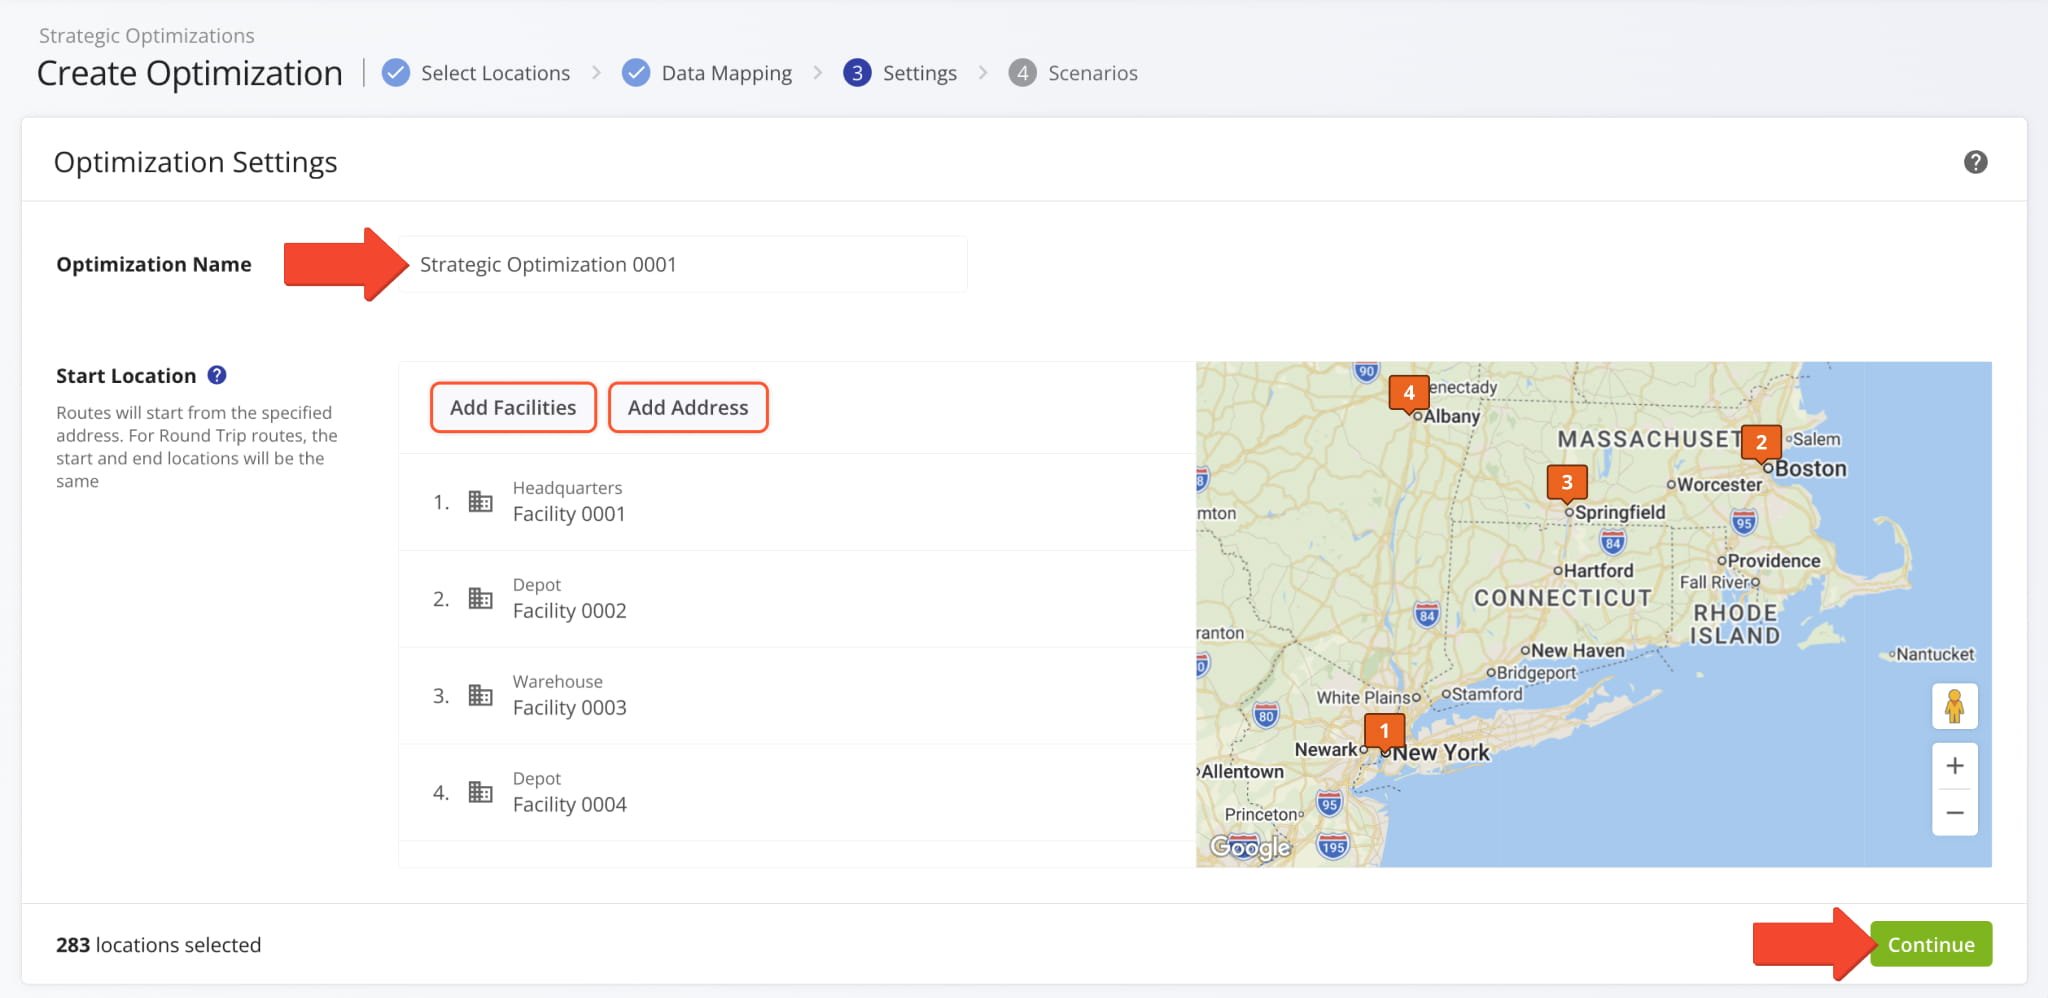This screenshot has width=2048, height=998.
Task: Click map marker 2 near Boston
Action: [x=1760, y=441]
